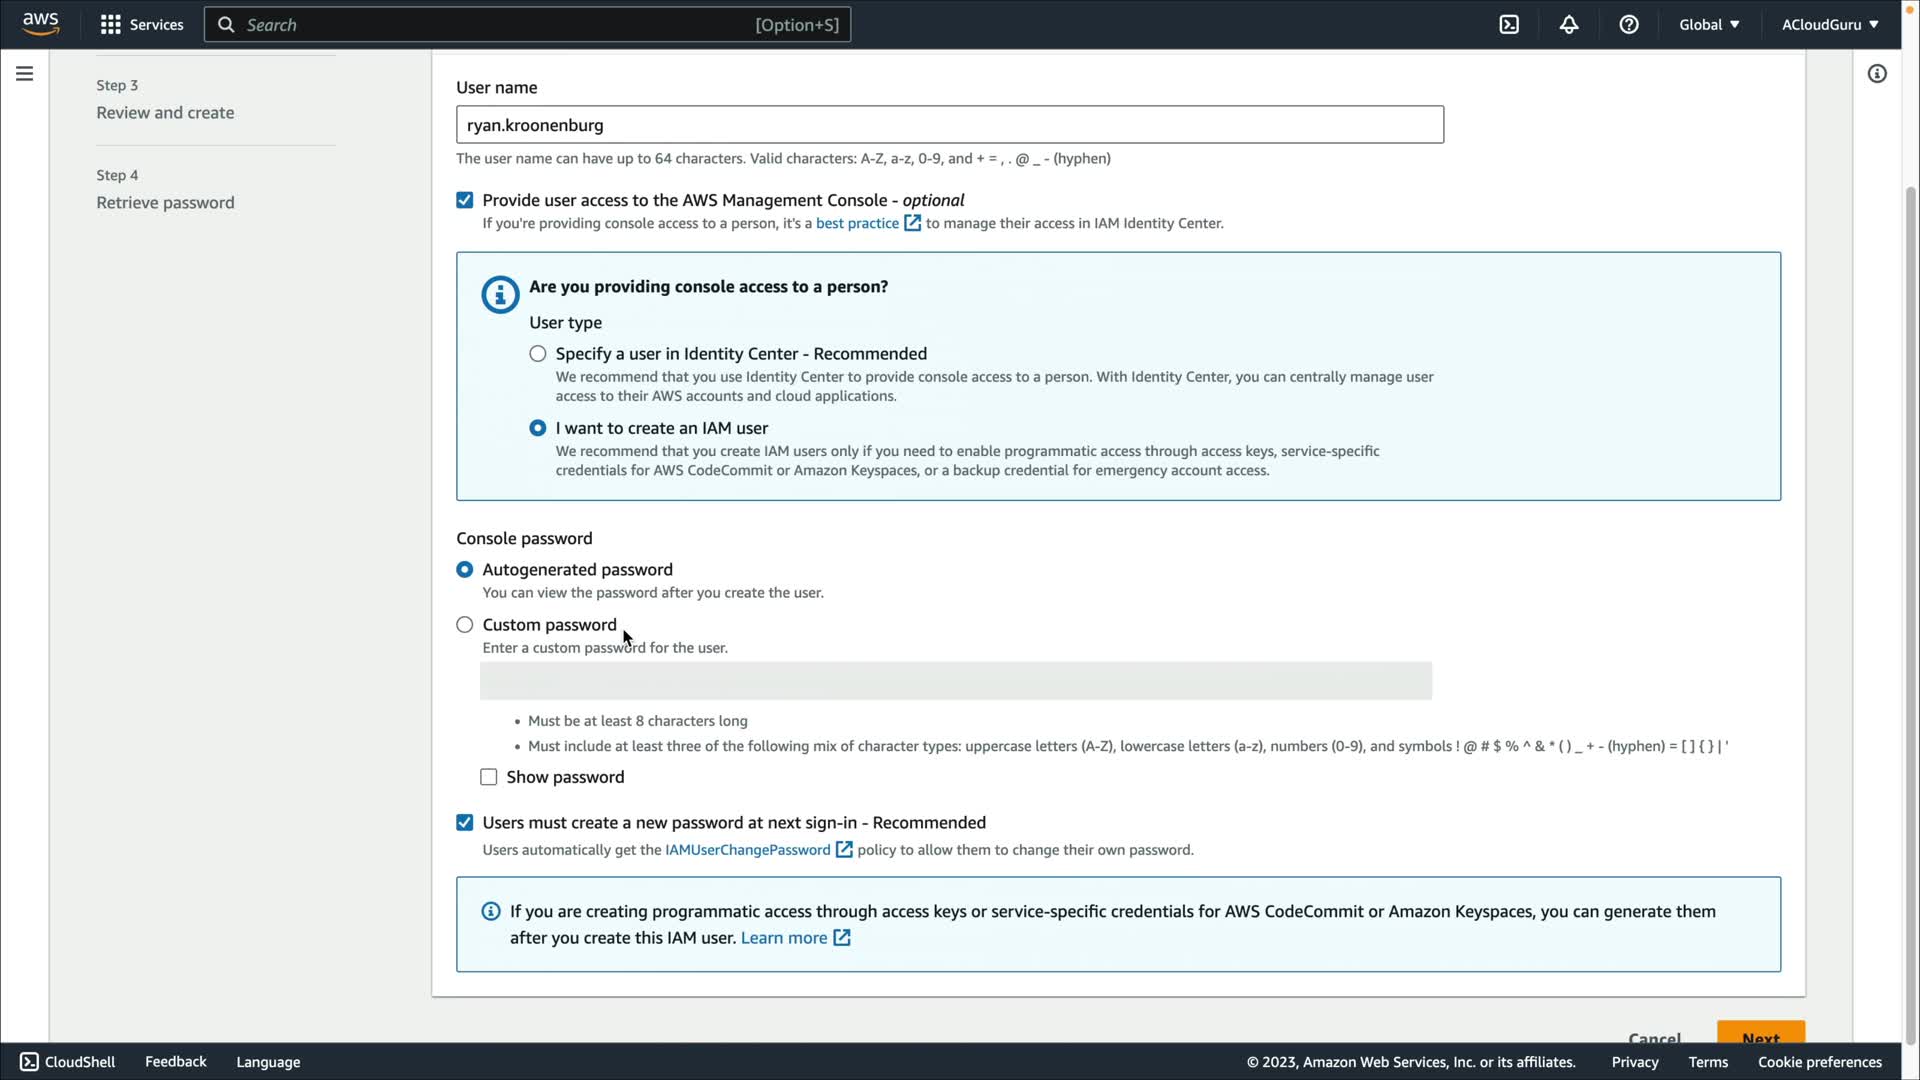Screen dimensions: 1920x1080
Task: Launch CloudShell from top bar icon
Action: click(x=1509, y=24)
